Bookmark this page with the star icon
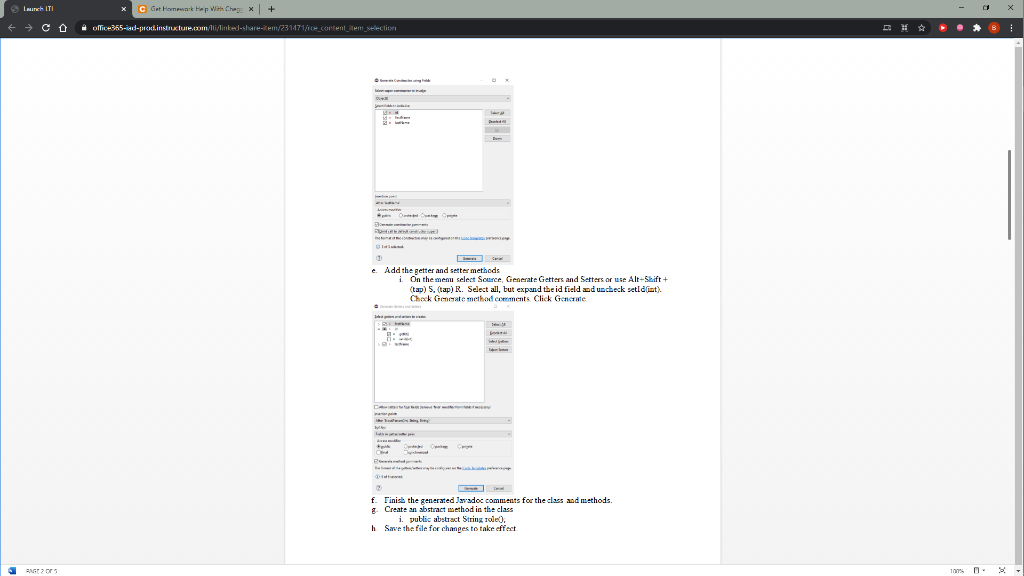Image resolution: width=1024 pixels, height=576 pixels. (x=921, y=28)
